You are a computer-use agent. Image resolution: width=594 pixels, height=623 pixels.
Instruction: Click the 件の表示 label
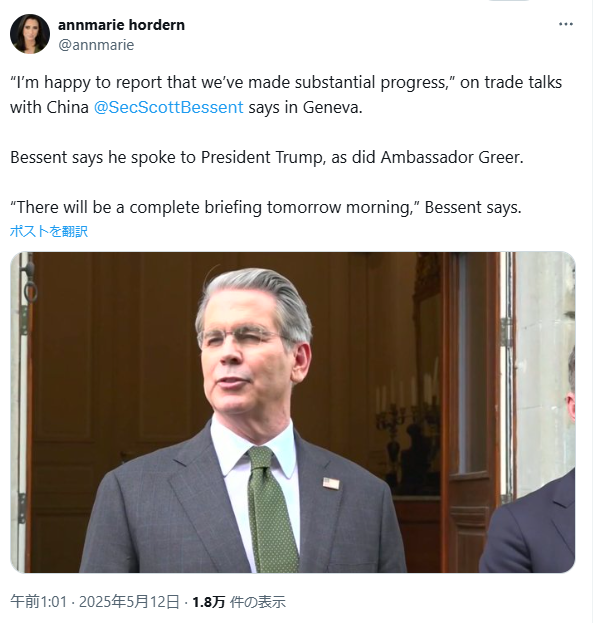(257, 602)
